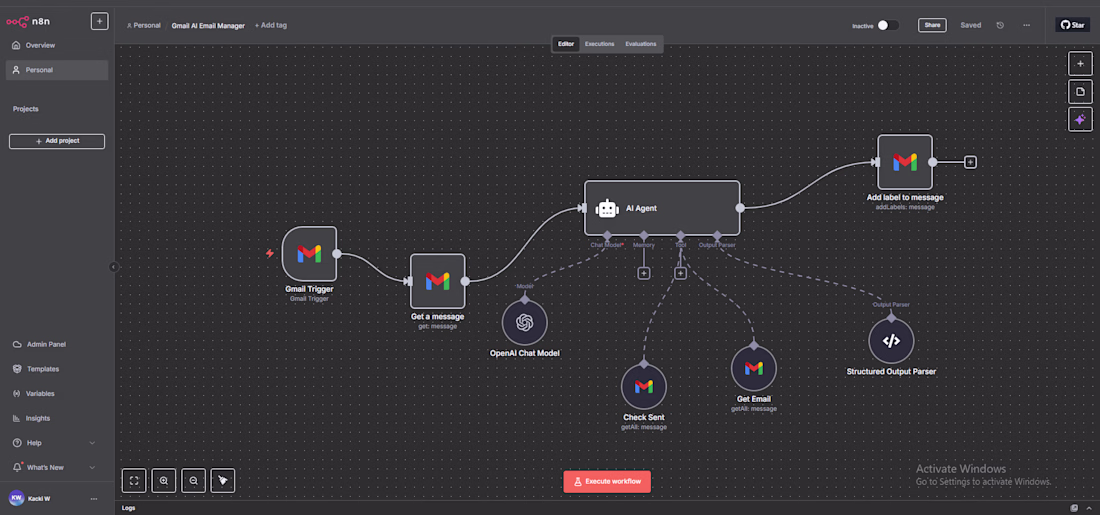Image resolution: width=1100 pixels, height=515 pixels.
Task: Switch to the Editor tab
Action: click(566, 44)
